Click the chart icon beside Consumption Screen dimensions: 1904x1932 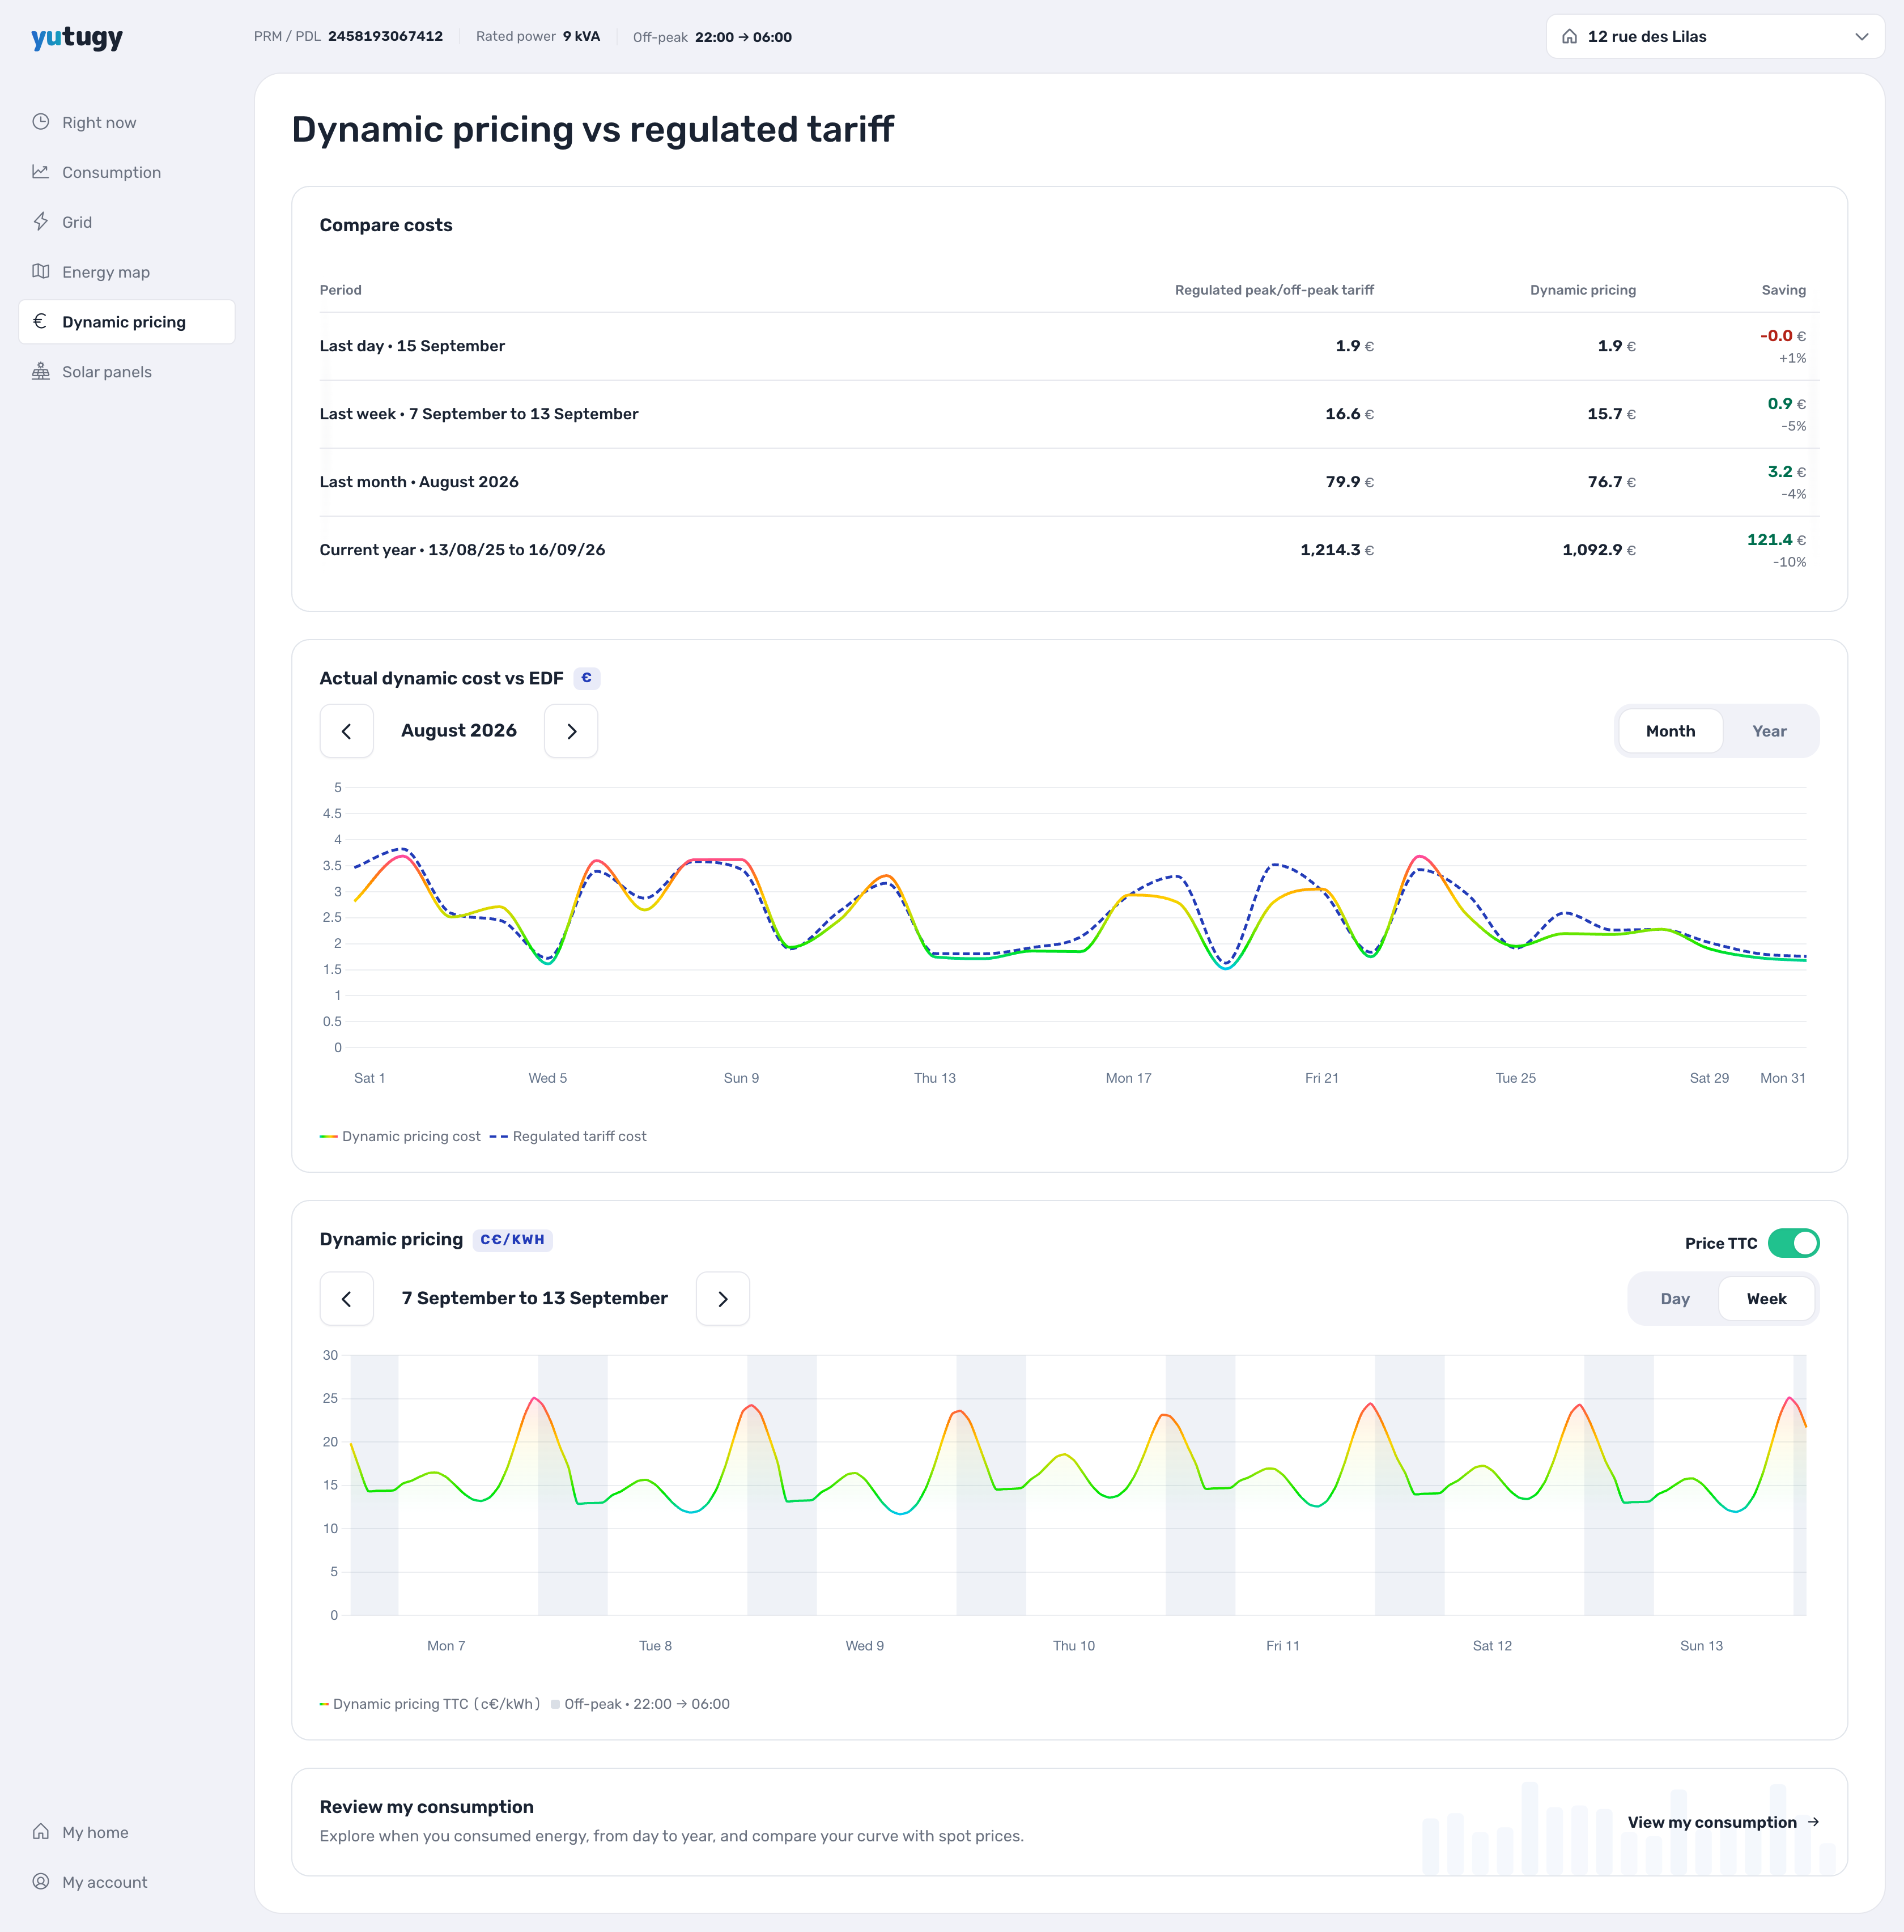[41, 172]
